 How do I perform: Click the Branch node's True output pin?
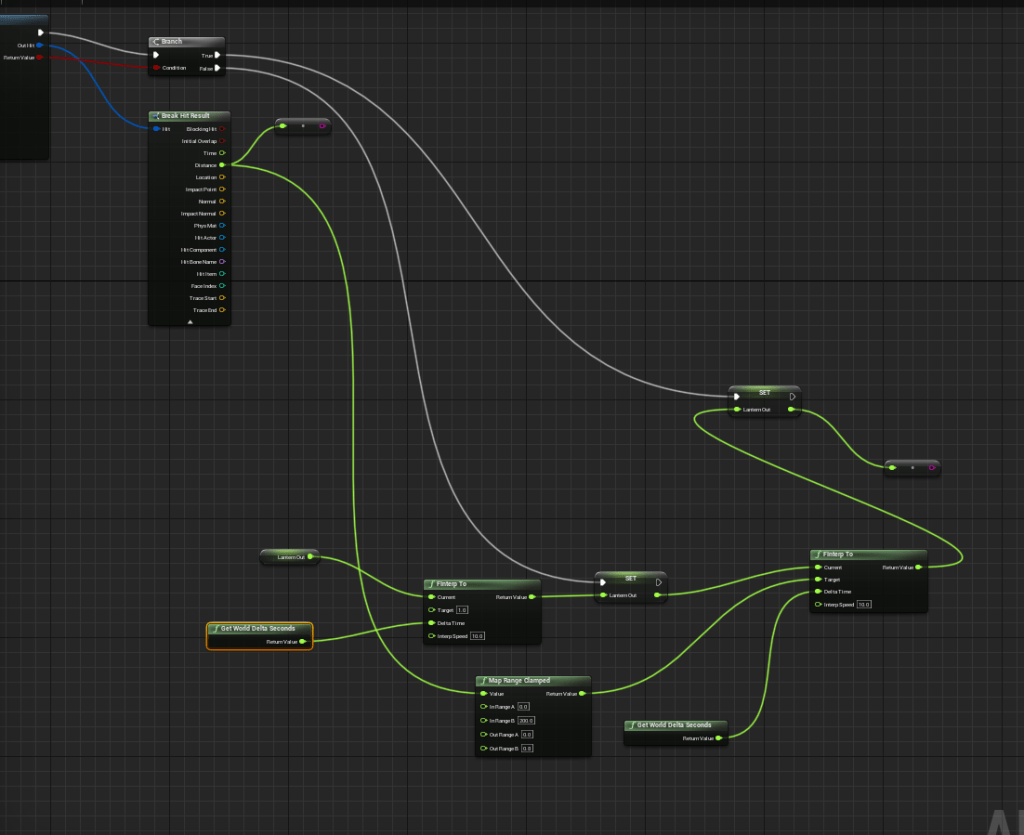[x=217, y=55]
